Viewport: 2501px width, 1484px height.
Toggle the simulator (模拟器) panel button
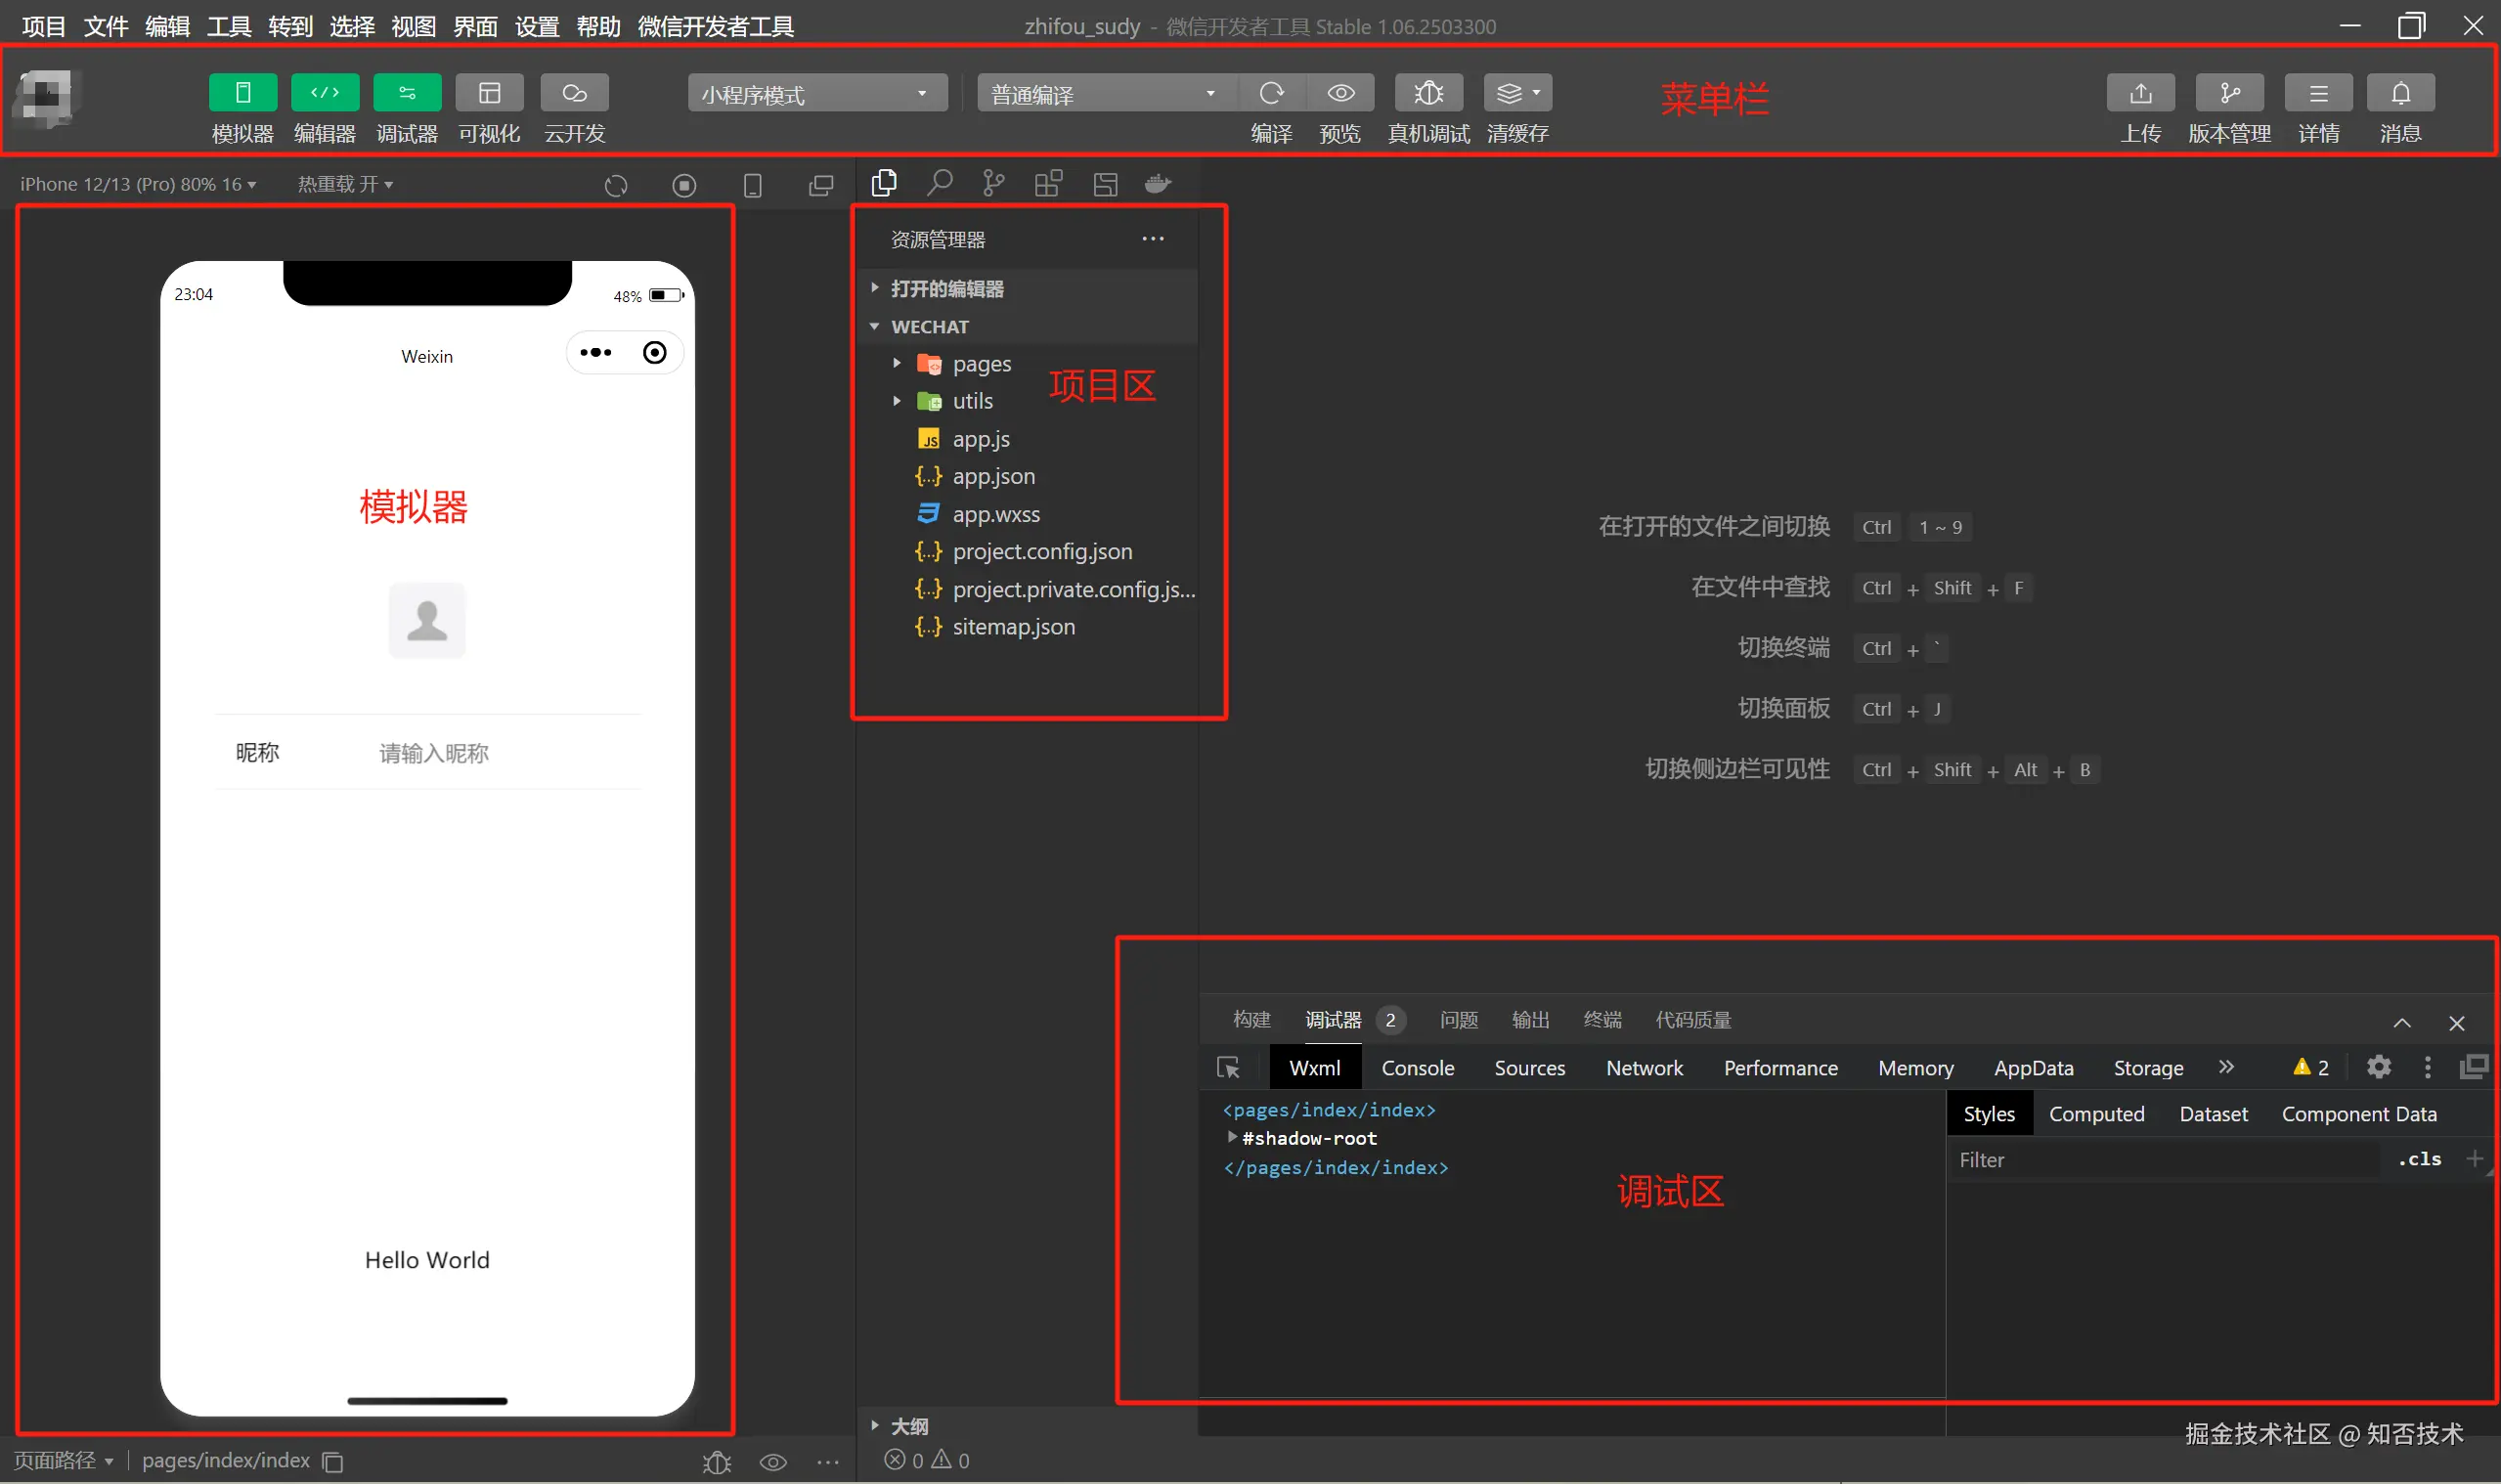[242, 93]
